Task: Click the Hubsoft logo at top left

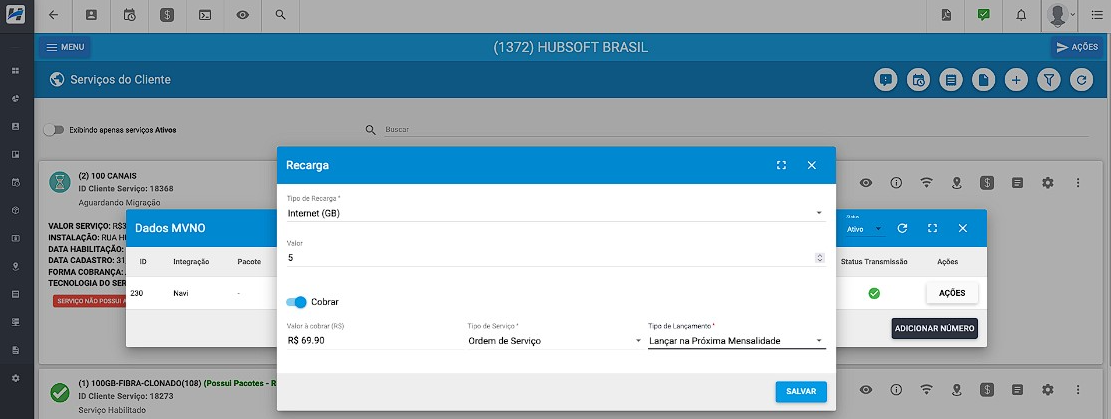Action: tap(16, 14)
